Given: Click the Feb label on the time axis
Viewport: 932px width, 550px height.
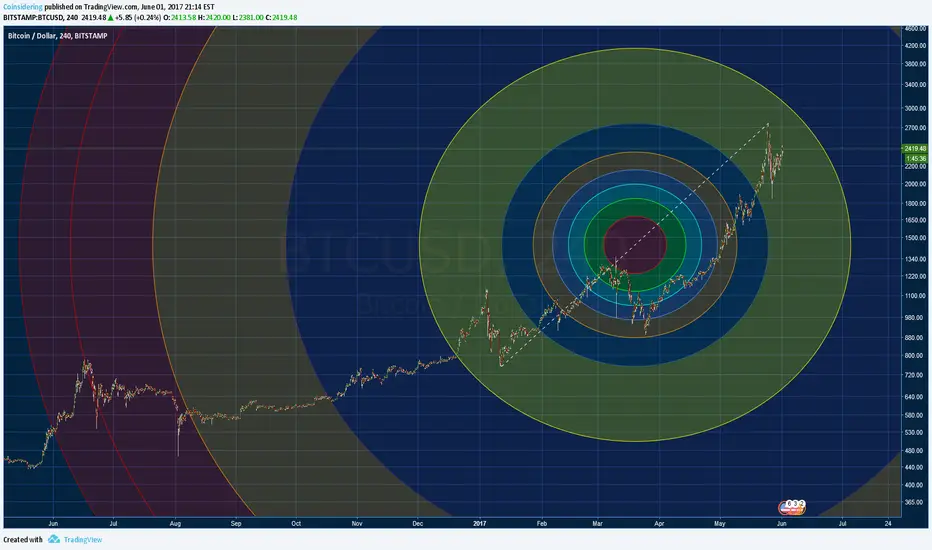Looking at the screenshot, I should 541,524.
